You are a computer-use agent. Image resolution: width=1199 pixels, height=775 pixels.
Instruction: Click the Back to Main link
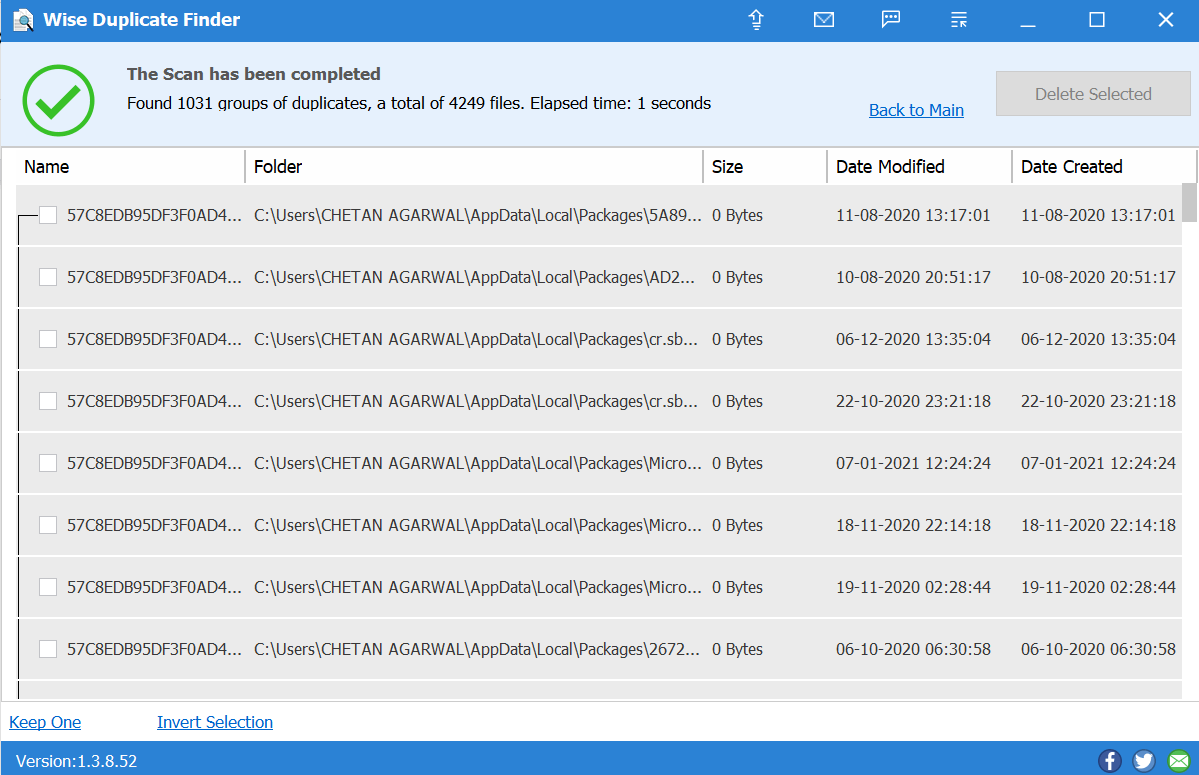point(916,110)
